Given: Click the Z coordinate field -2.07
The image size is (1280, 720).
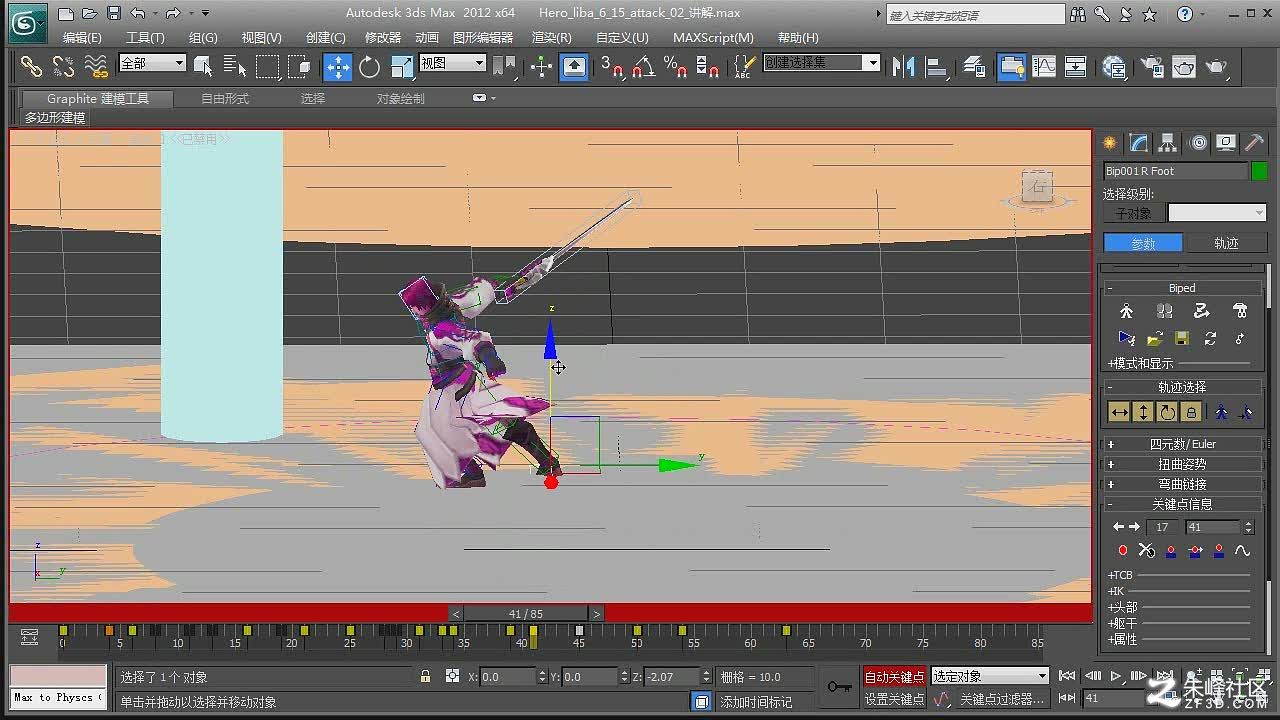Looking at the screenshot, I should 671,677.
